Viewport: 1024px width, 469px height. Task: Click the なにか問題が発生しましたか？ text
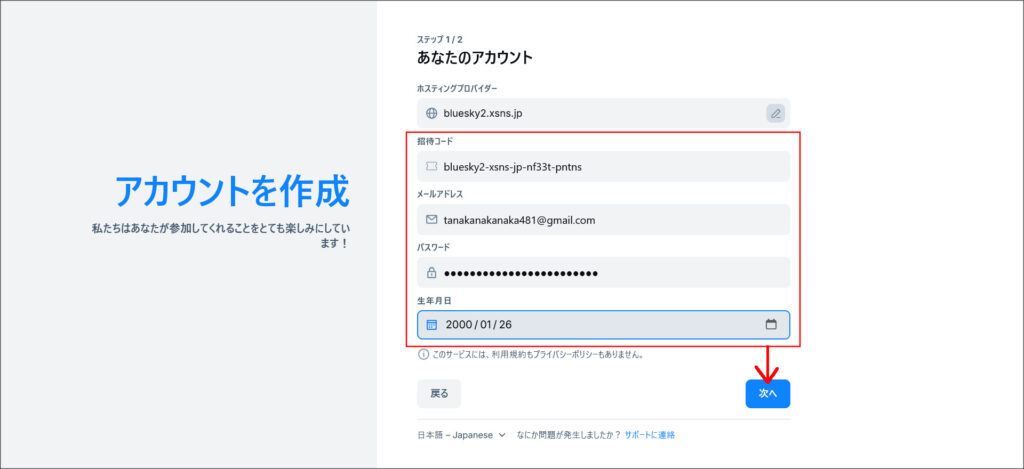pos(568,435)
